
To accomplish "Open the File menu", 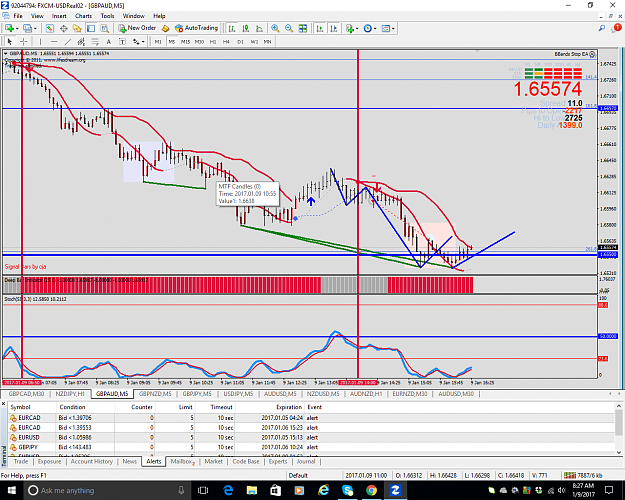I will click(18, 16).
